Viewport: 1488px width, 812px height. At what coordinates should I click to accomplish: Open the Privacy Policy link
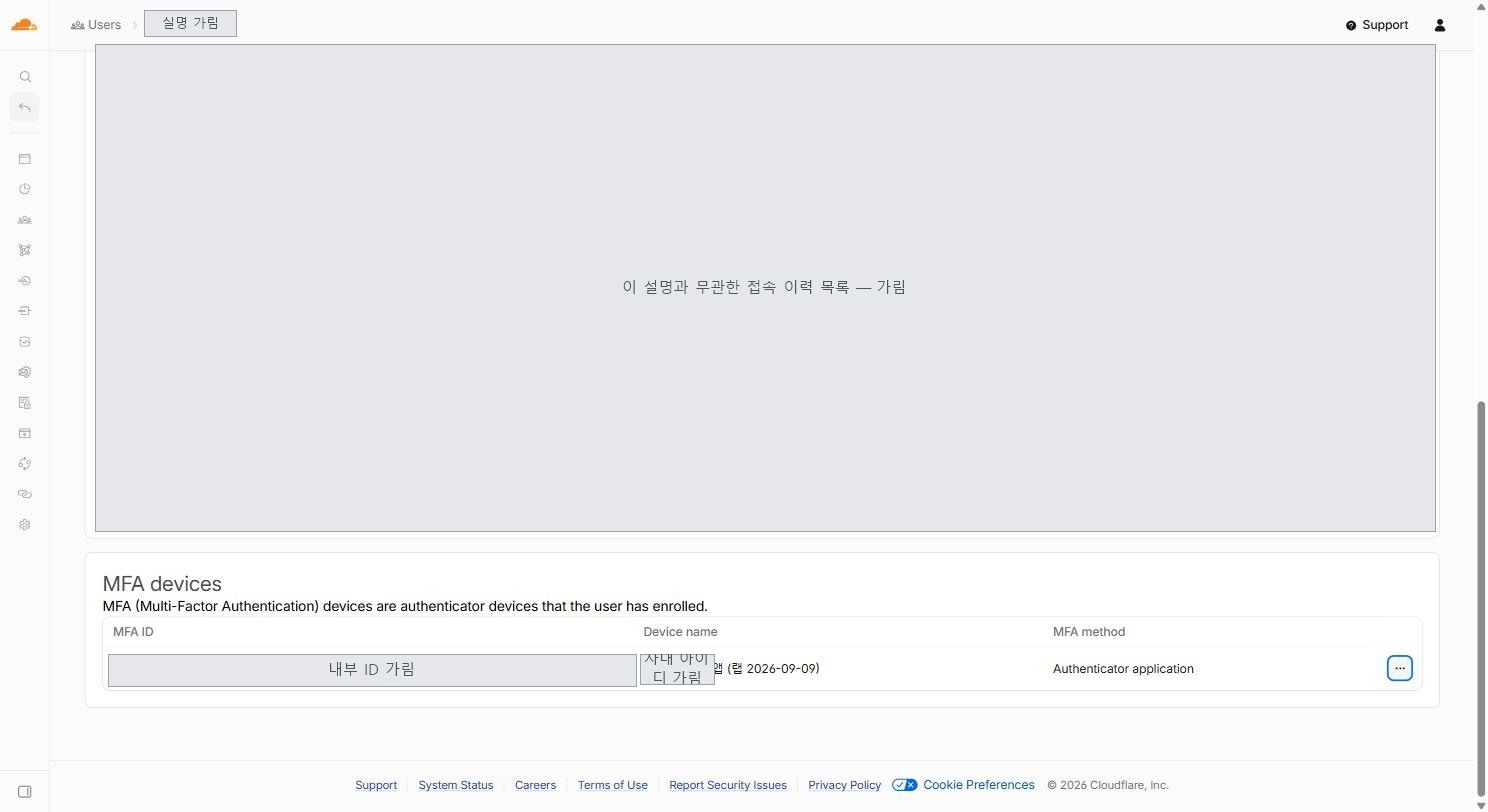point(844,785)
